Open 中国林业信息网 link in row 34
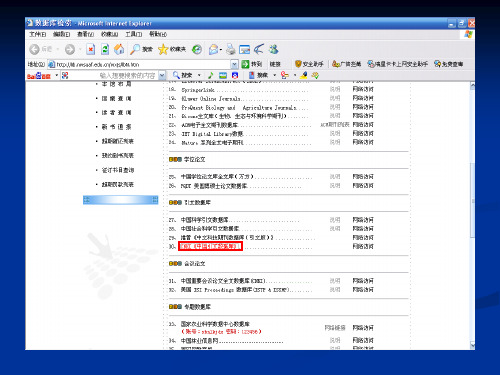The height and width of the screenshot is (375, 500). (200, 341)
